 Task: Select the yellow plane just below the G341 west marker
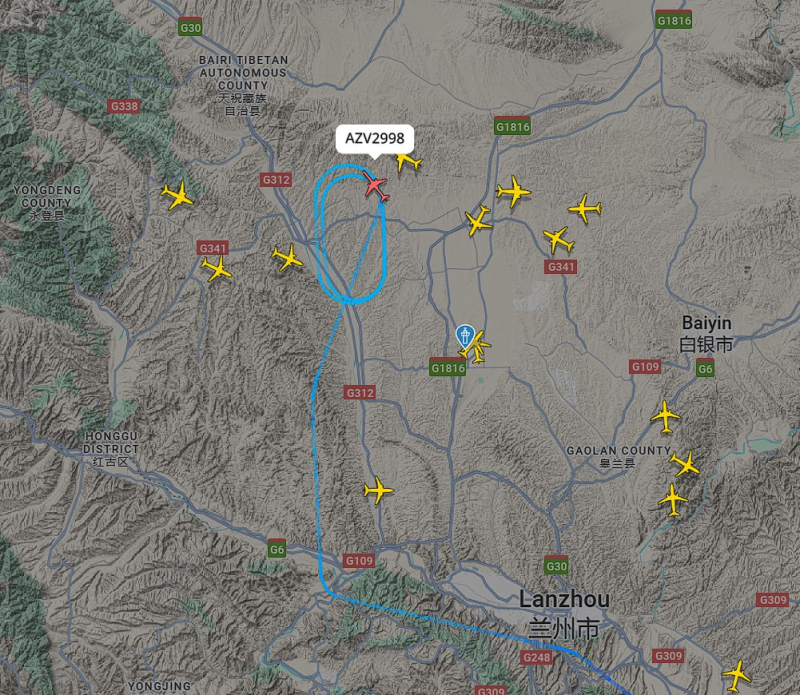[216, 268]
